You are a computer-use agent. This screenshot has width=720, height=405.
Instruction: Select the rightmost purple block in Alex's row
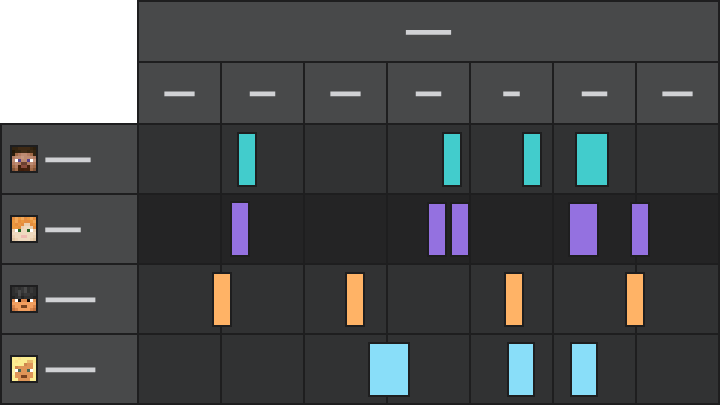(640, 230)
